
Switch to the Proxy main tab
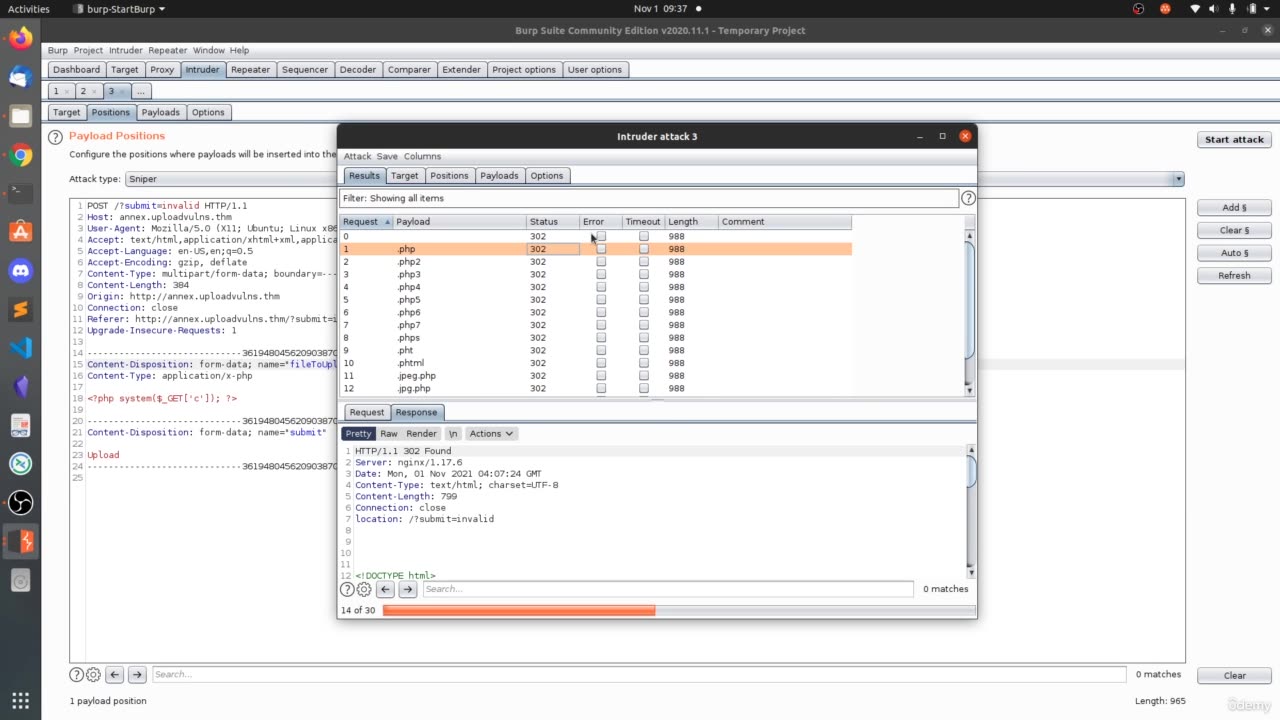pos(162,70)
